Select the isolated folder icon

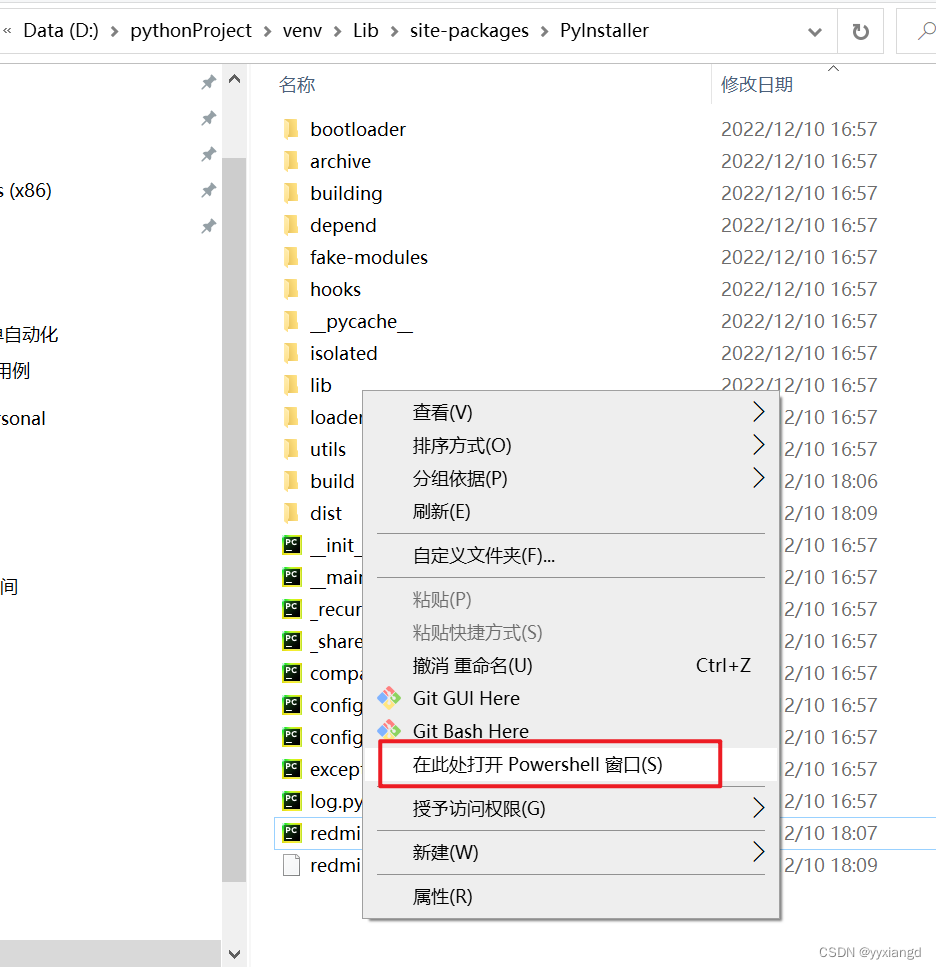point(291,353)
